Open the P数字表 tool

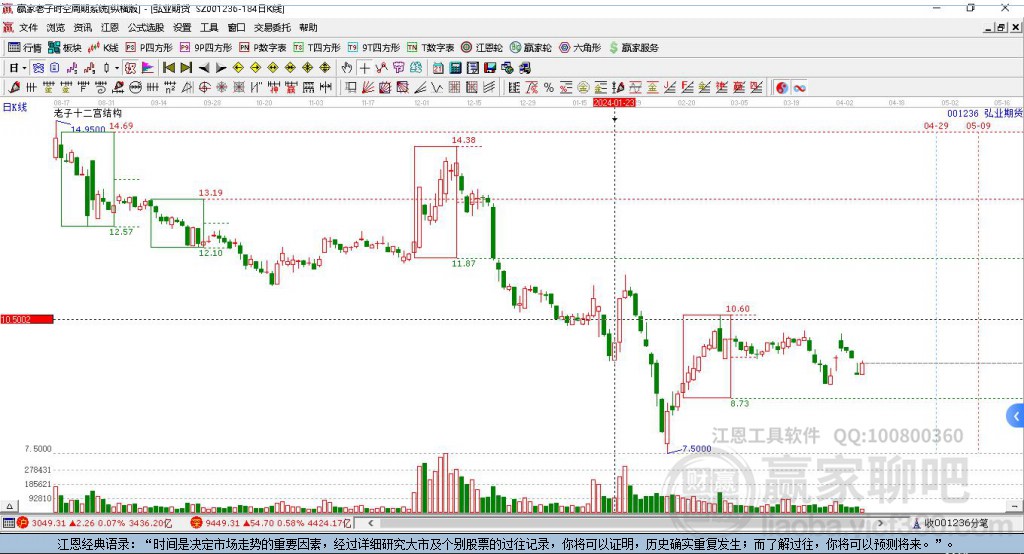click(x=263, y=48)
